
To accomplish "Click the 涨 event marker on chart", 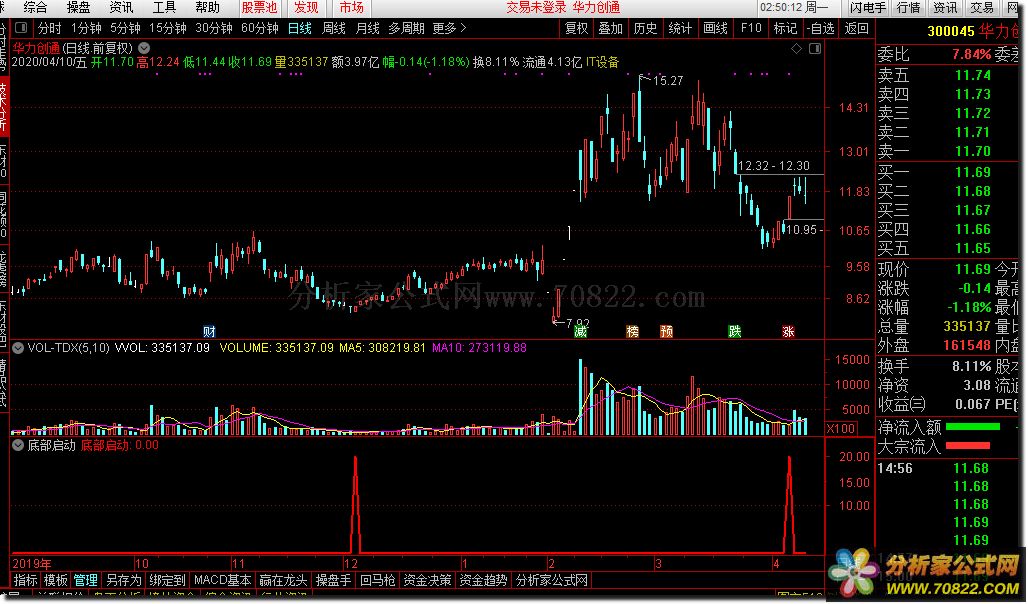I will [x=788, y=332].
